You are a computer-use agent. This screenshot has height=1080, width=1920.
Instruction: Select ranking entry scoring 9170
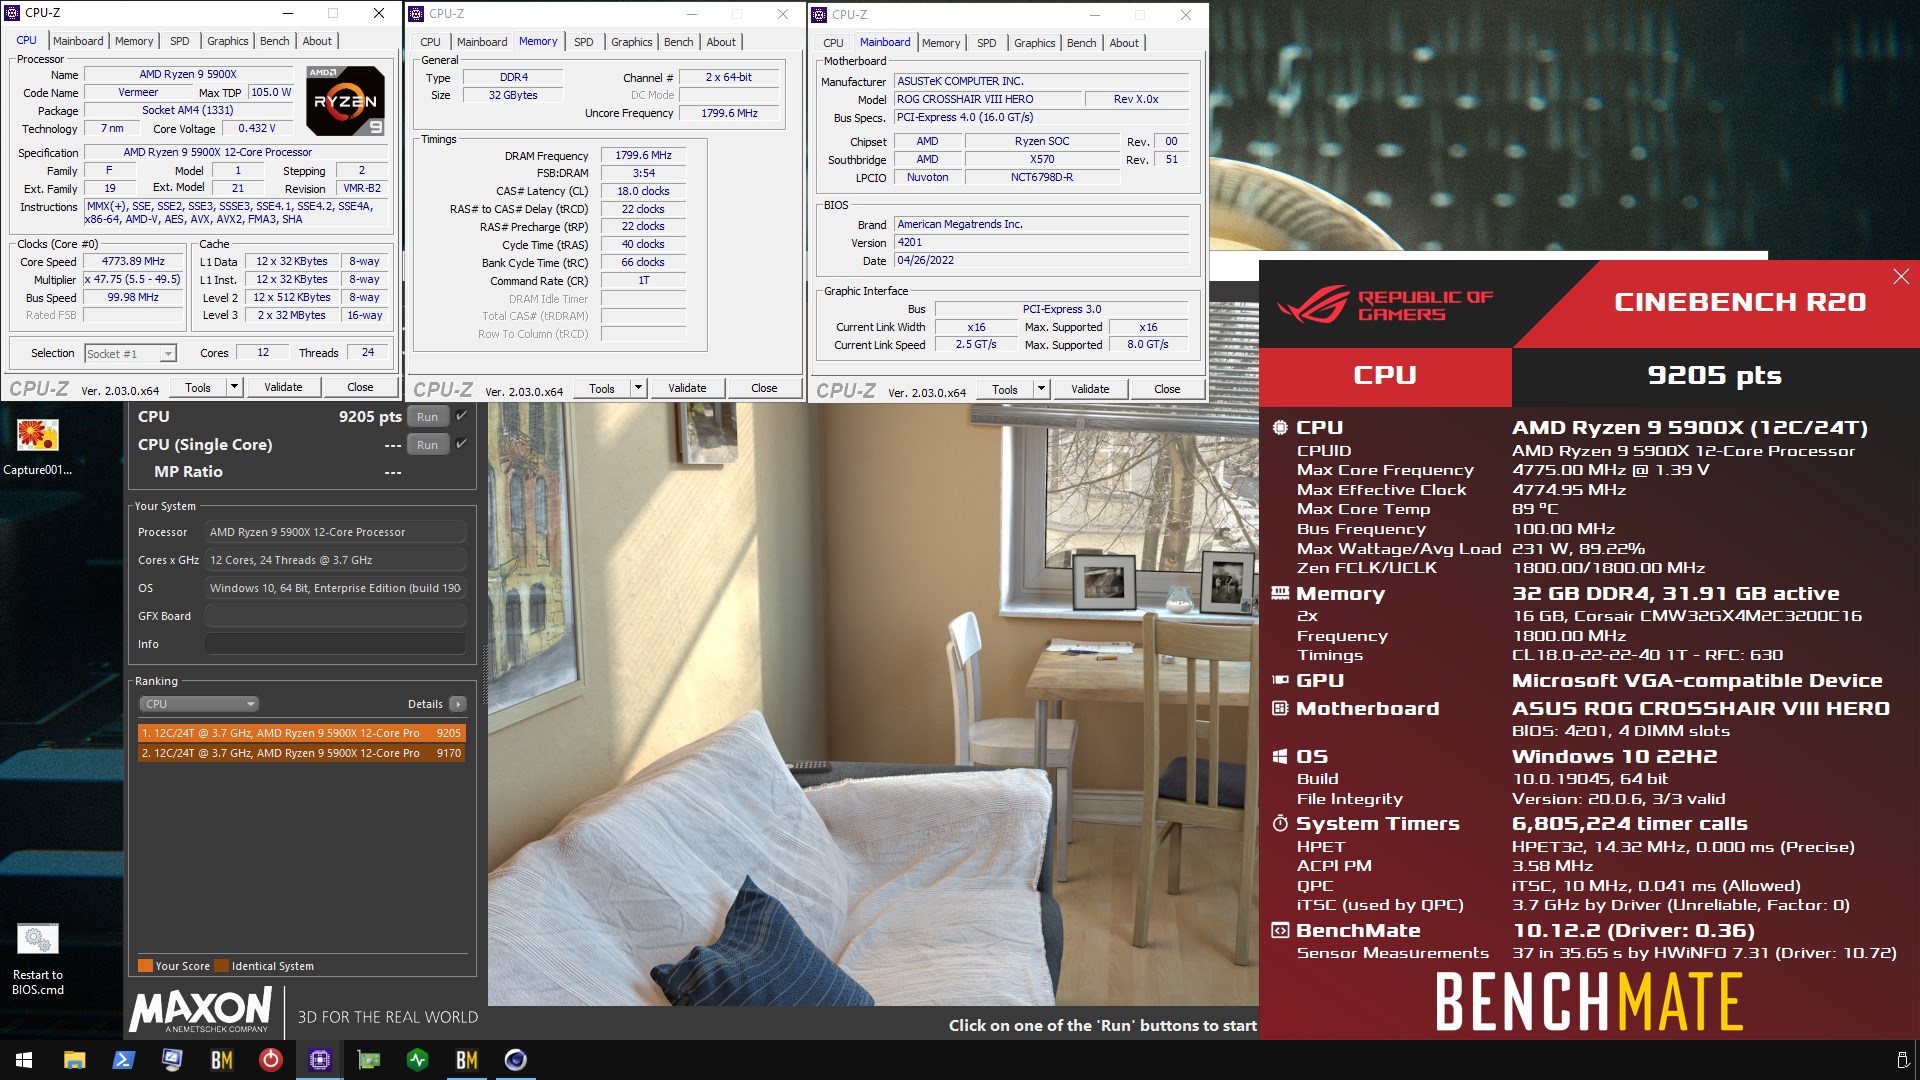[x=301, y=753]
